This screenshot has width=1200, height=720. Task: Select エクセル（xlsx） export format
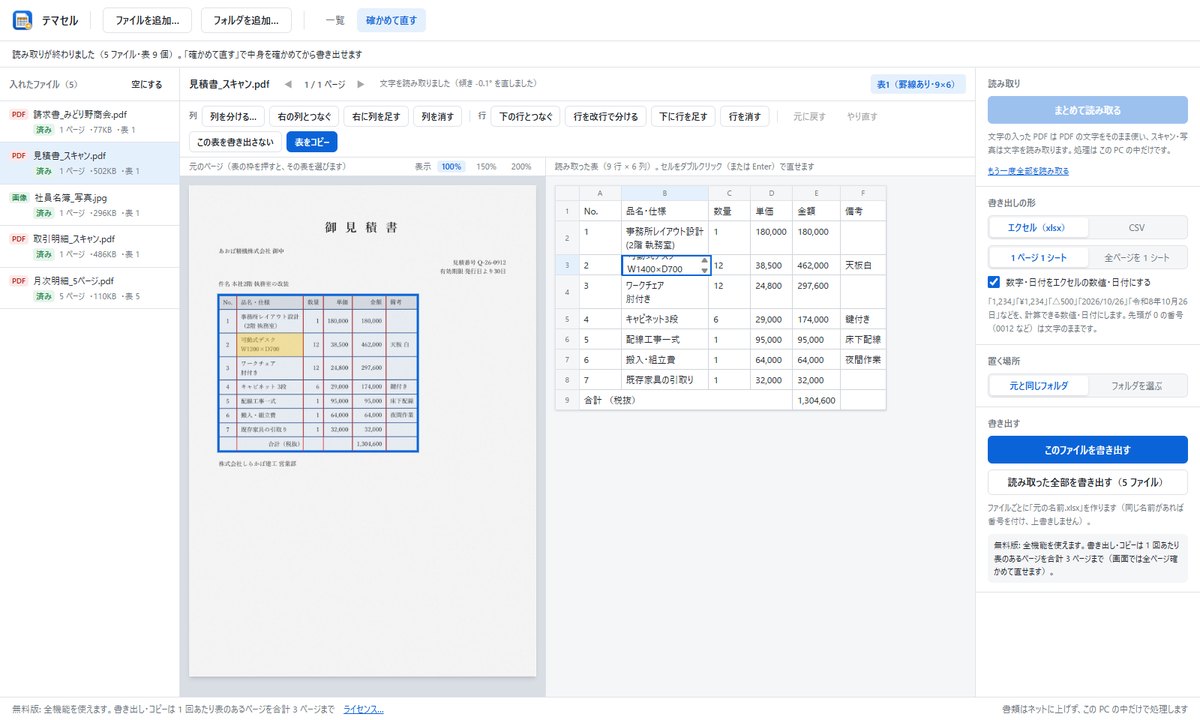(x=1037, y=227)
